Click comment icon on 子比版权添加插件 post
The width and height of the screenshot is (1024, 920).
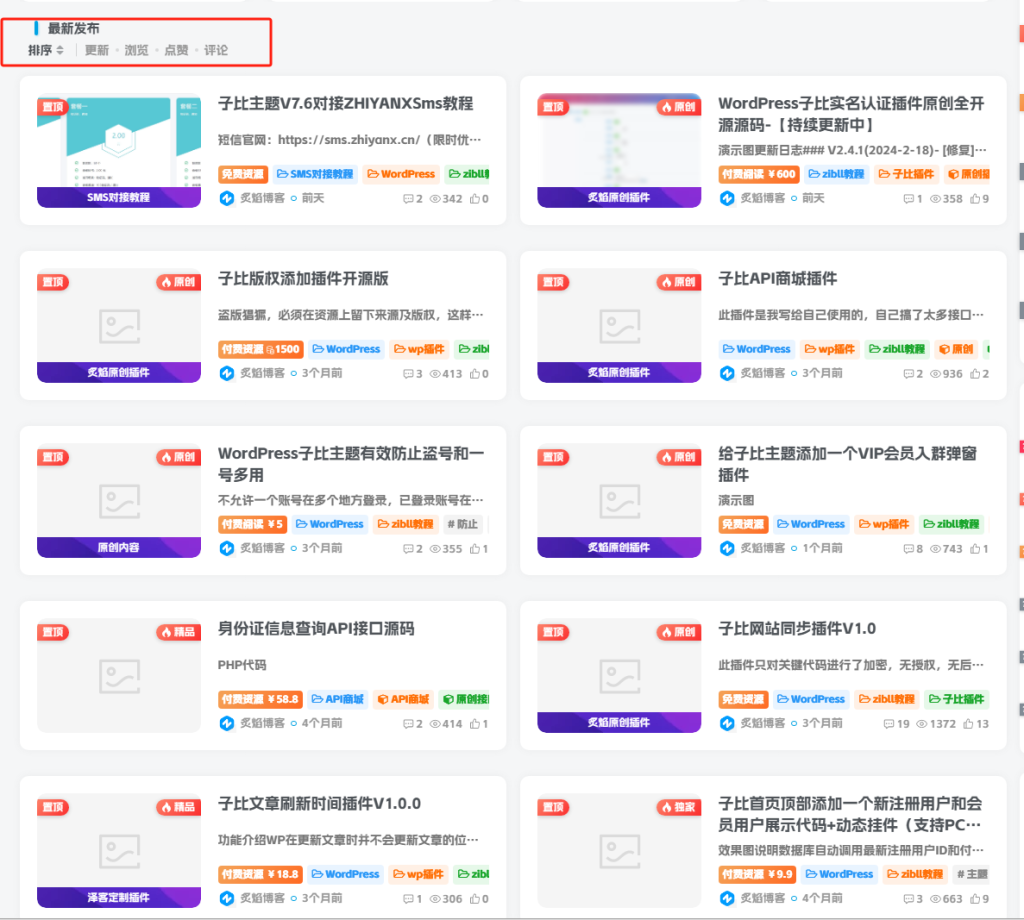[x=408, y=374]
